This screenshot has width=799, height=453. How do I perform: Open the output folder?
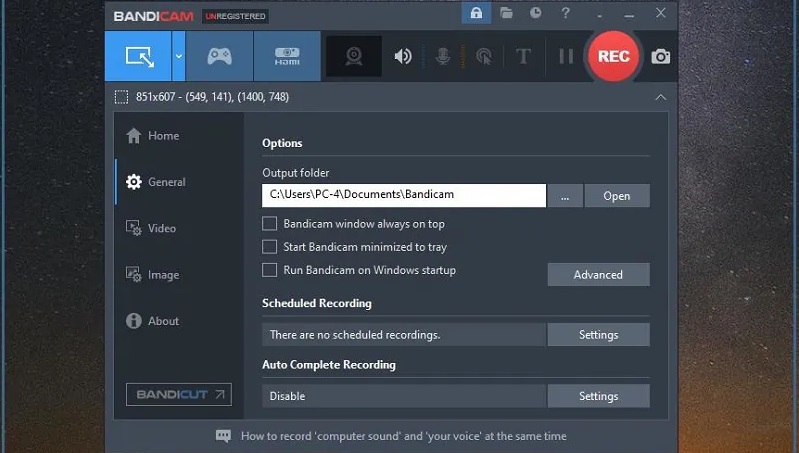click(617, 196)
